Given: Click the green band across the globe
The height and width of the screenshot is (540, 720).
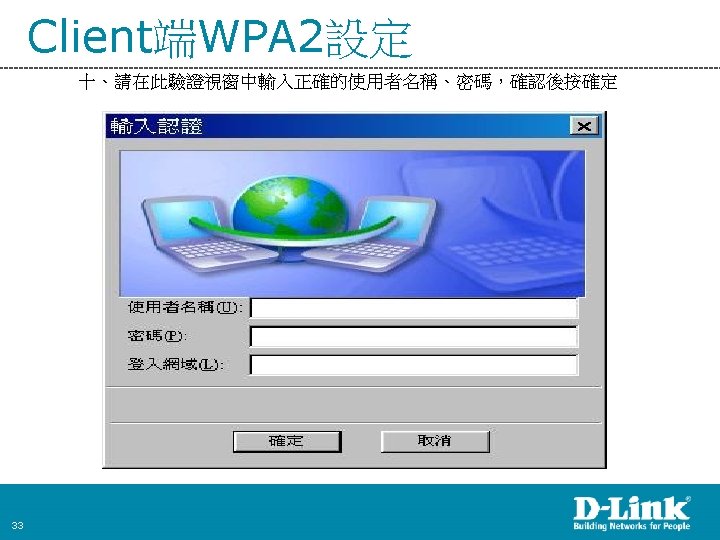Looking at the screenshot, I should (292, 229).
